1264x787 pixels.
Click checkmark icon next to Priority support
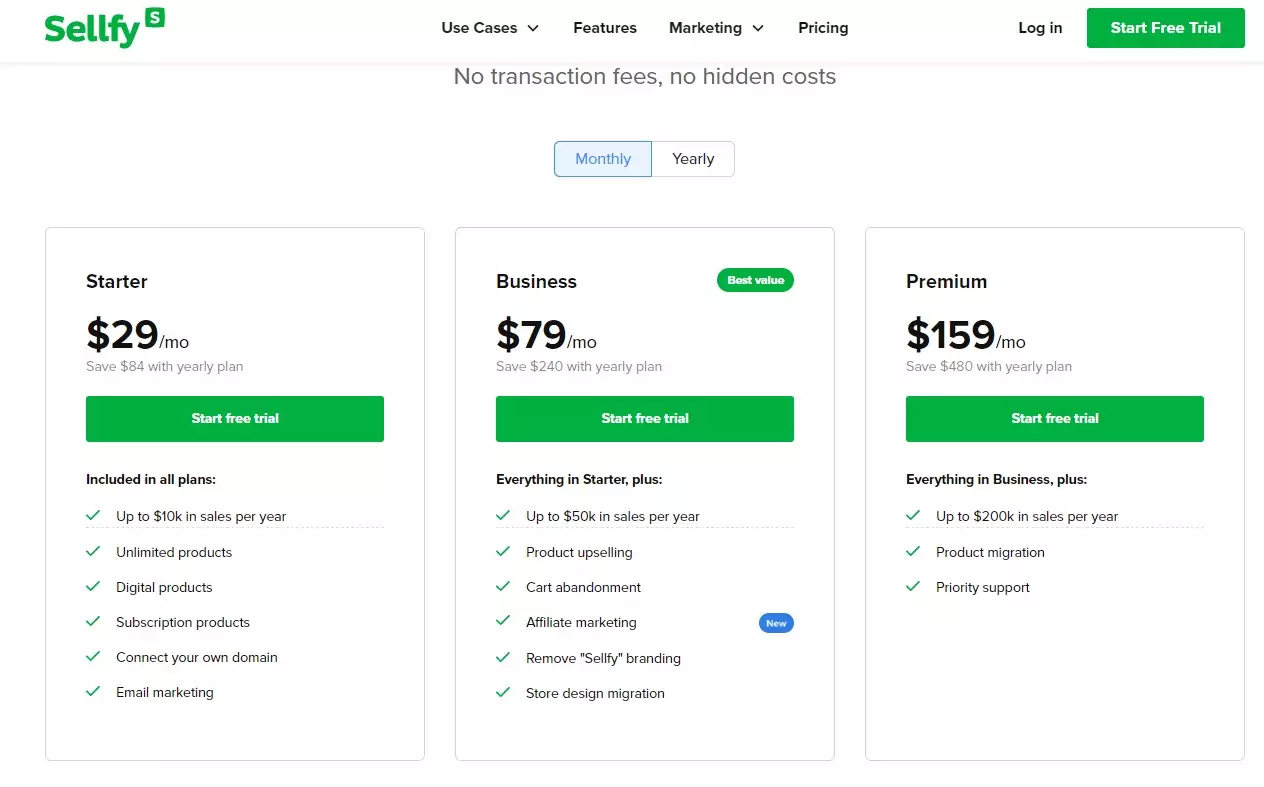tap(913, 586)
